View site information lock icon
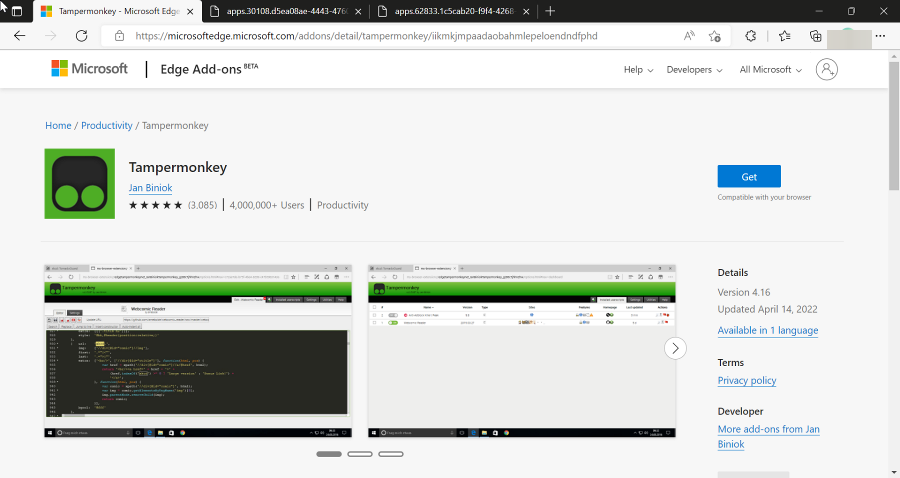The image size is (900, 478). coord(119,36)
